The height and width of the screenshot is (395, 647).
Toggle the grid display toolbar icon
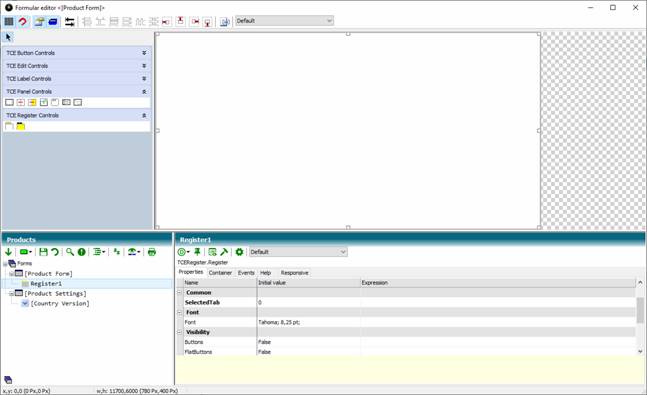pos(9,21)
